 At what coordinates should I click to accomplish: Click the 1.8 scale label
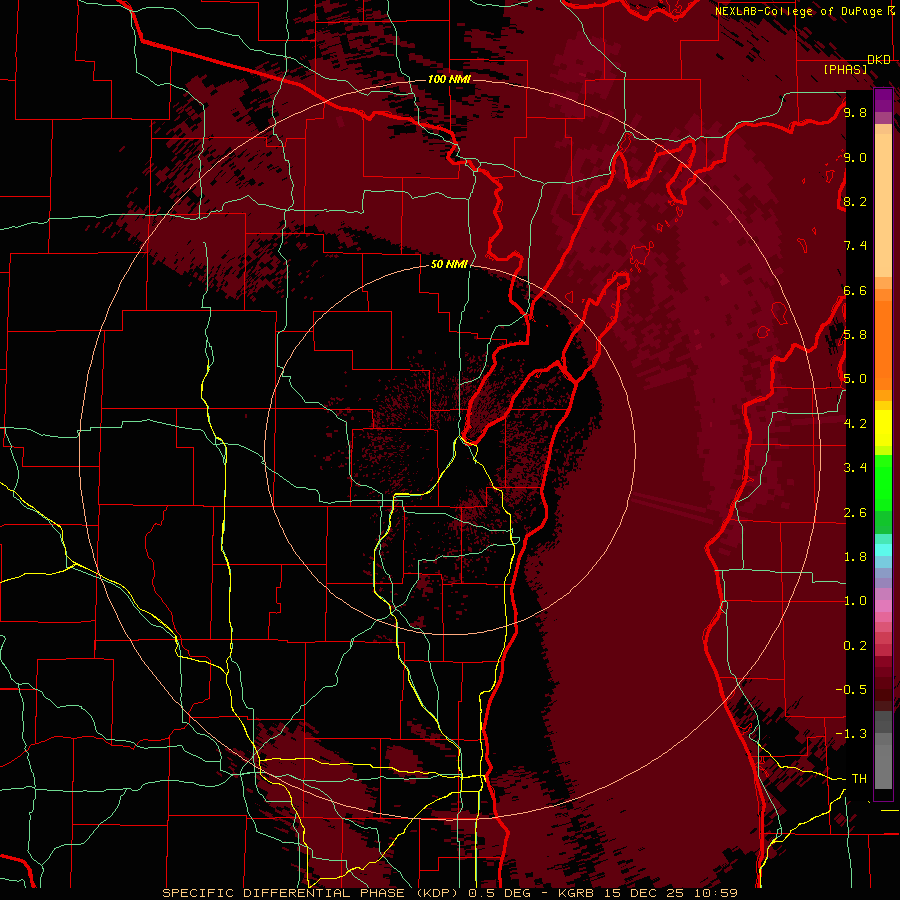tap(855, 557)
